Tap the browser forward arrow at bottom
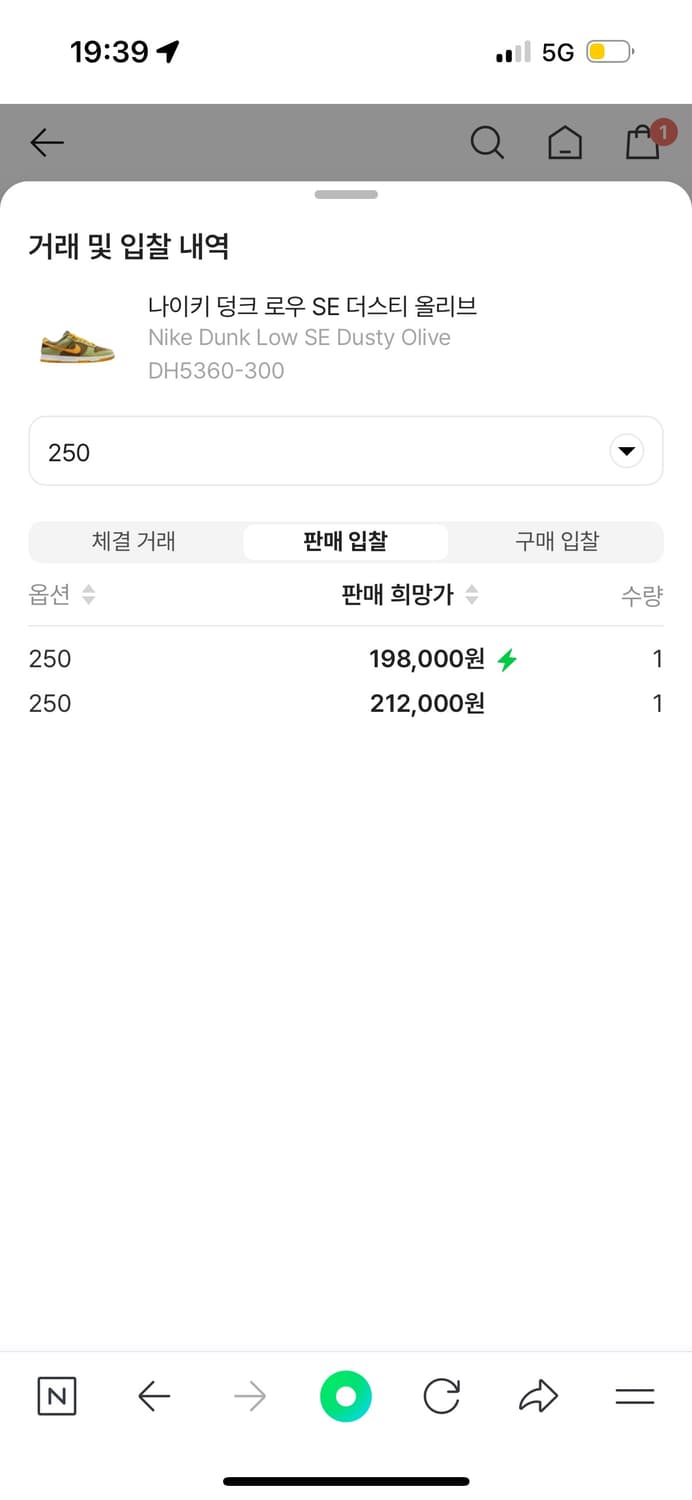The image size is (692, 1500). [x=250, y=1396]
